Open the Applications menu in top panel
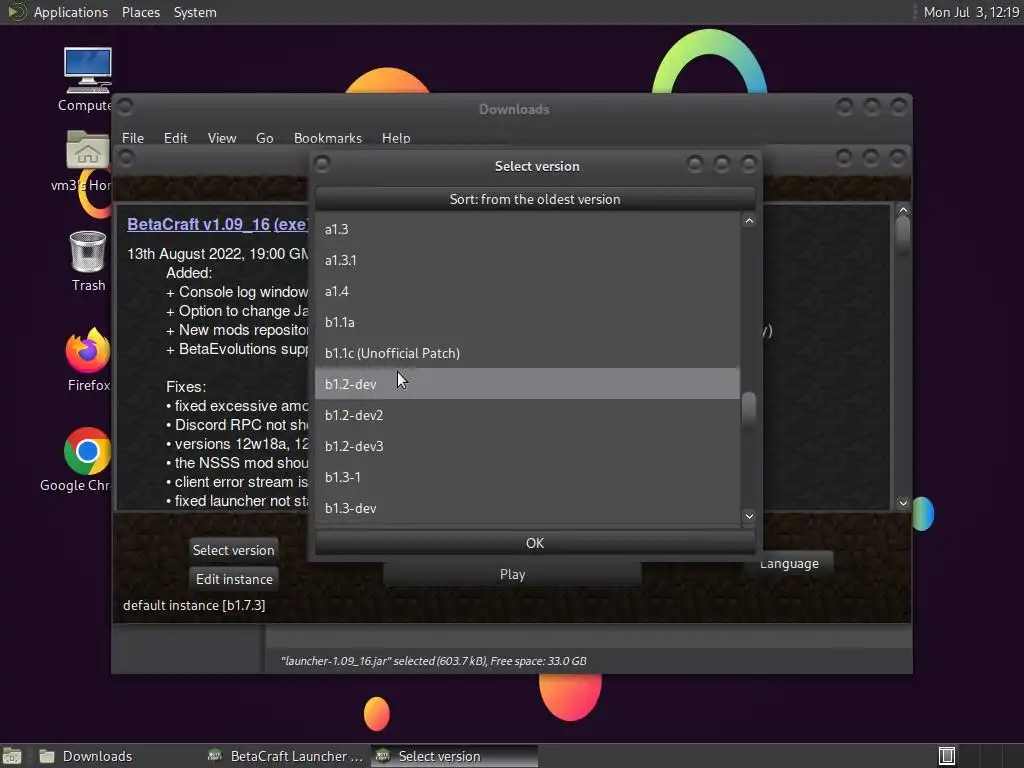 point(71,12)
